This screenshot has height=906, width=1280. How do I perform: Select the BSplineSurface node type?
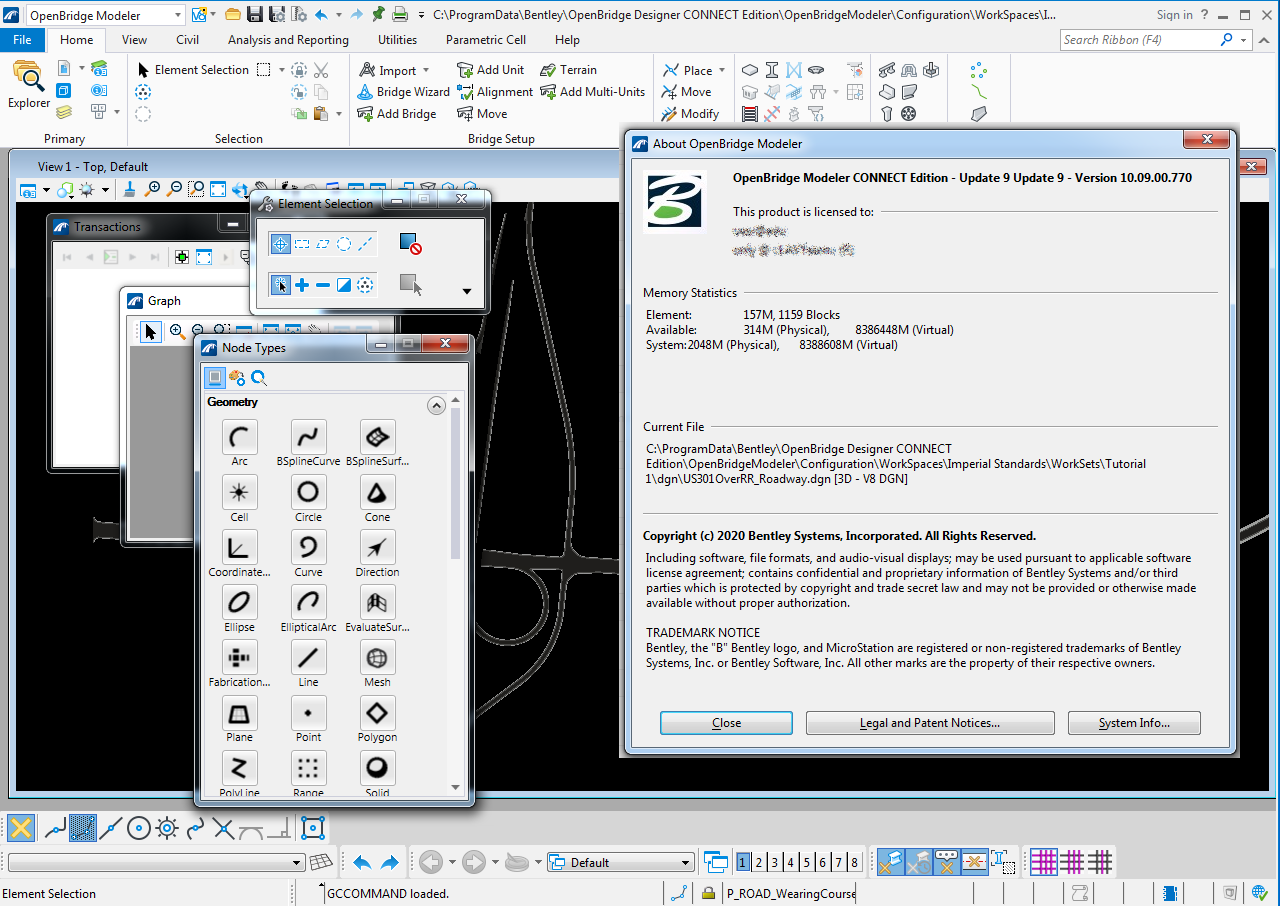point(378,438)
